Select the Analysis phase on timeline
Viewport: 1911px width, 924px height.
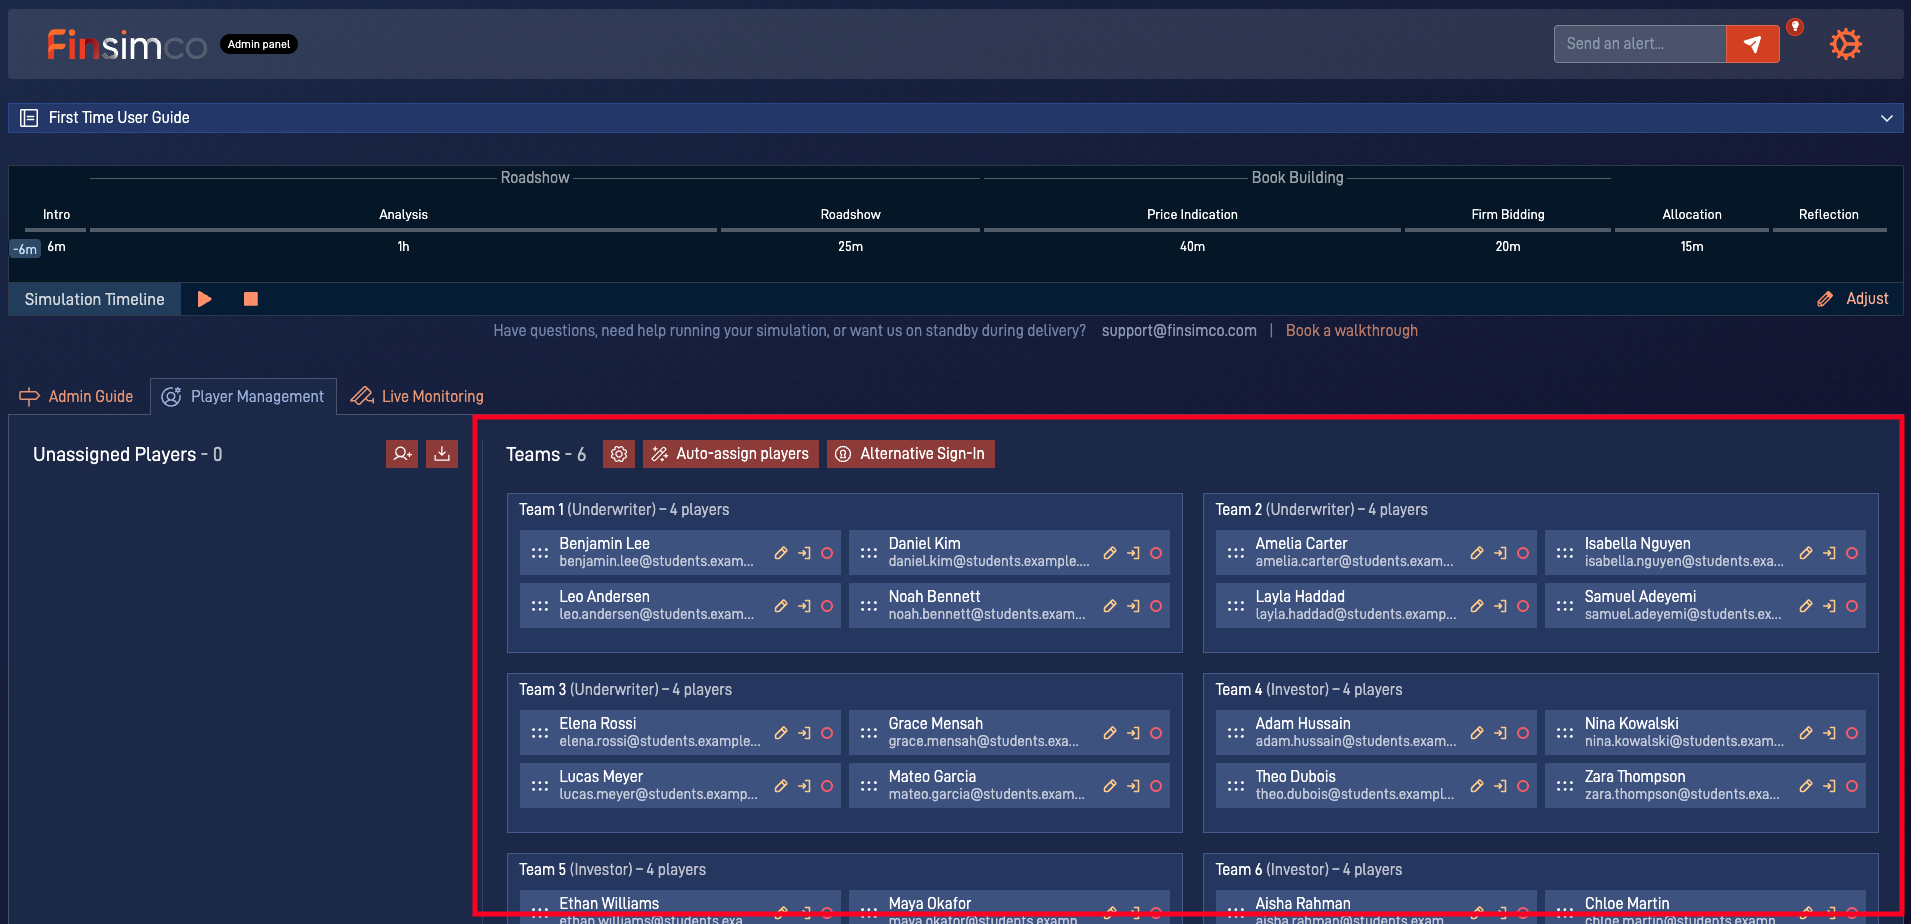coord(403,215)
